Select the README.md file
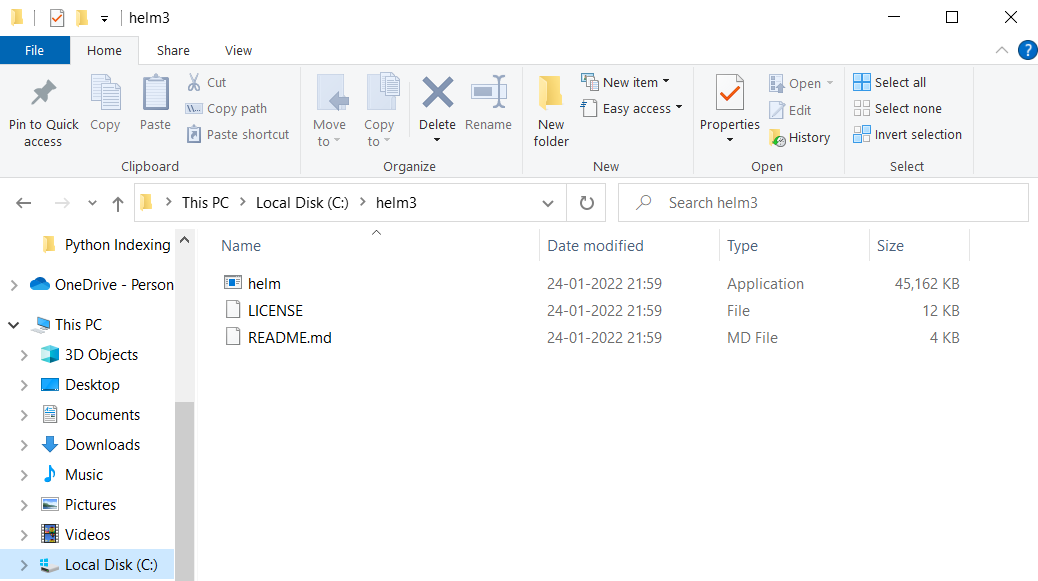Screen dimensions: 1038x581 [289, 337]
